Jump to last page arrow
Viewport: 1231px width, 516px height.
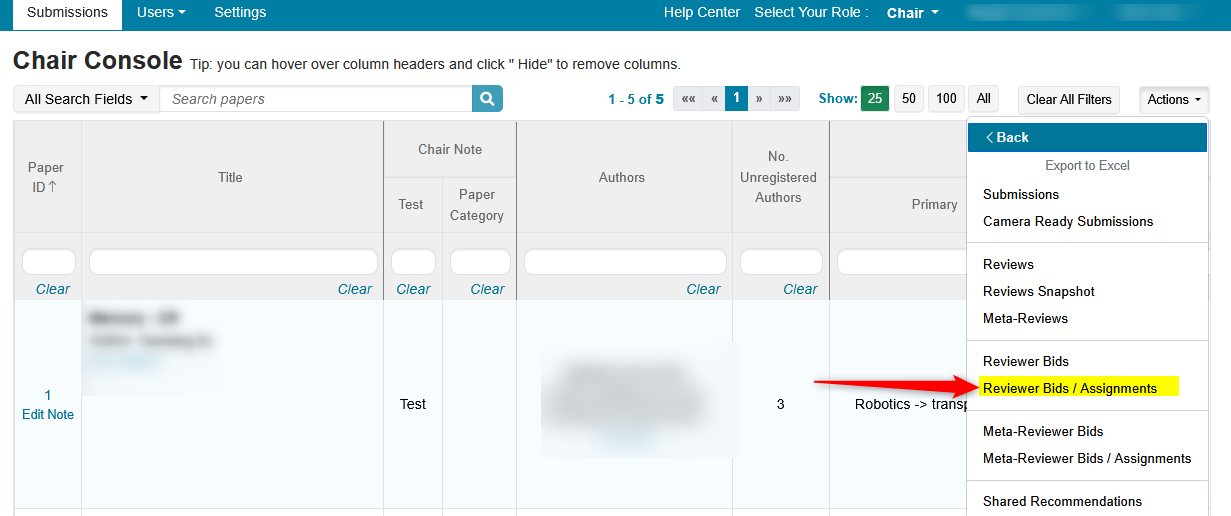click(786, 99)
